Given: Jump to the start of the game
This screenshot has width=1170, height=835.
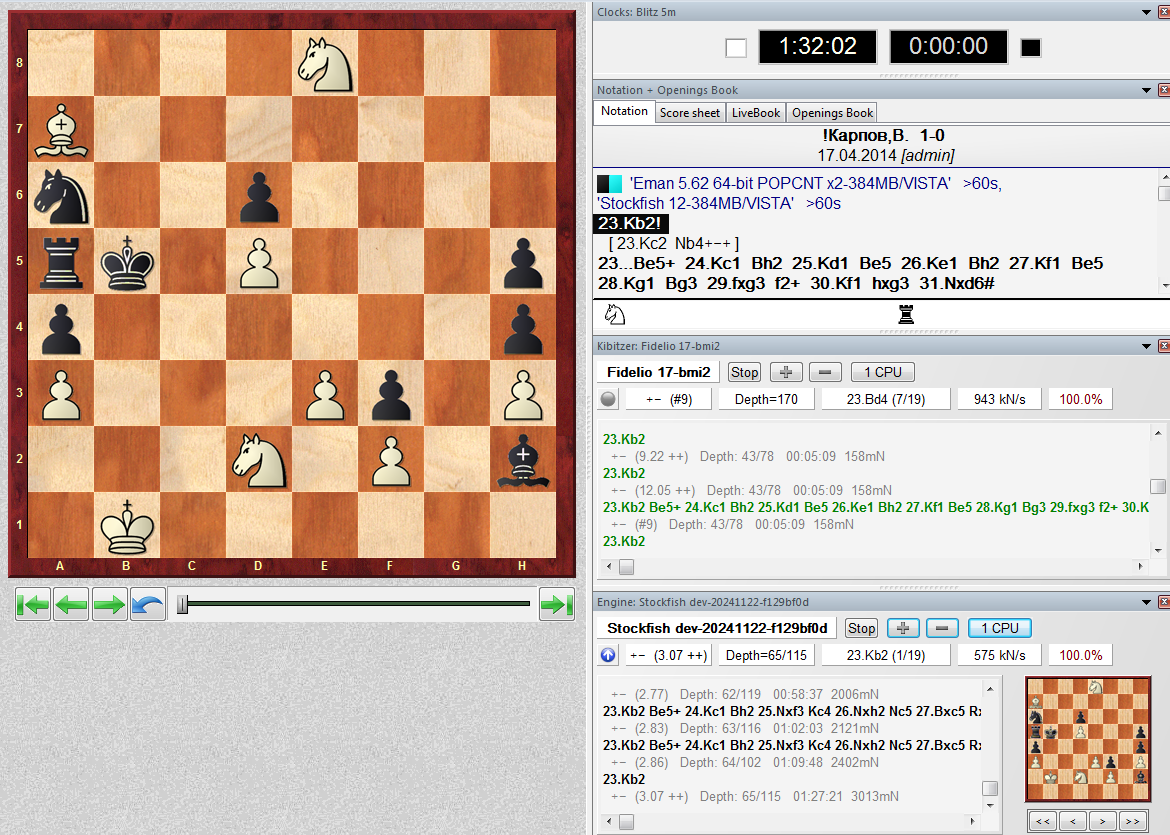Looking at the screenshot, I should tap(32, 605).
